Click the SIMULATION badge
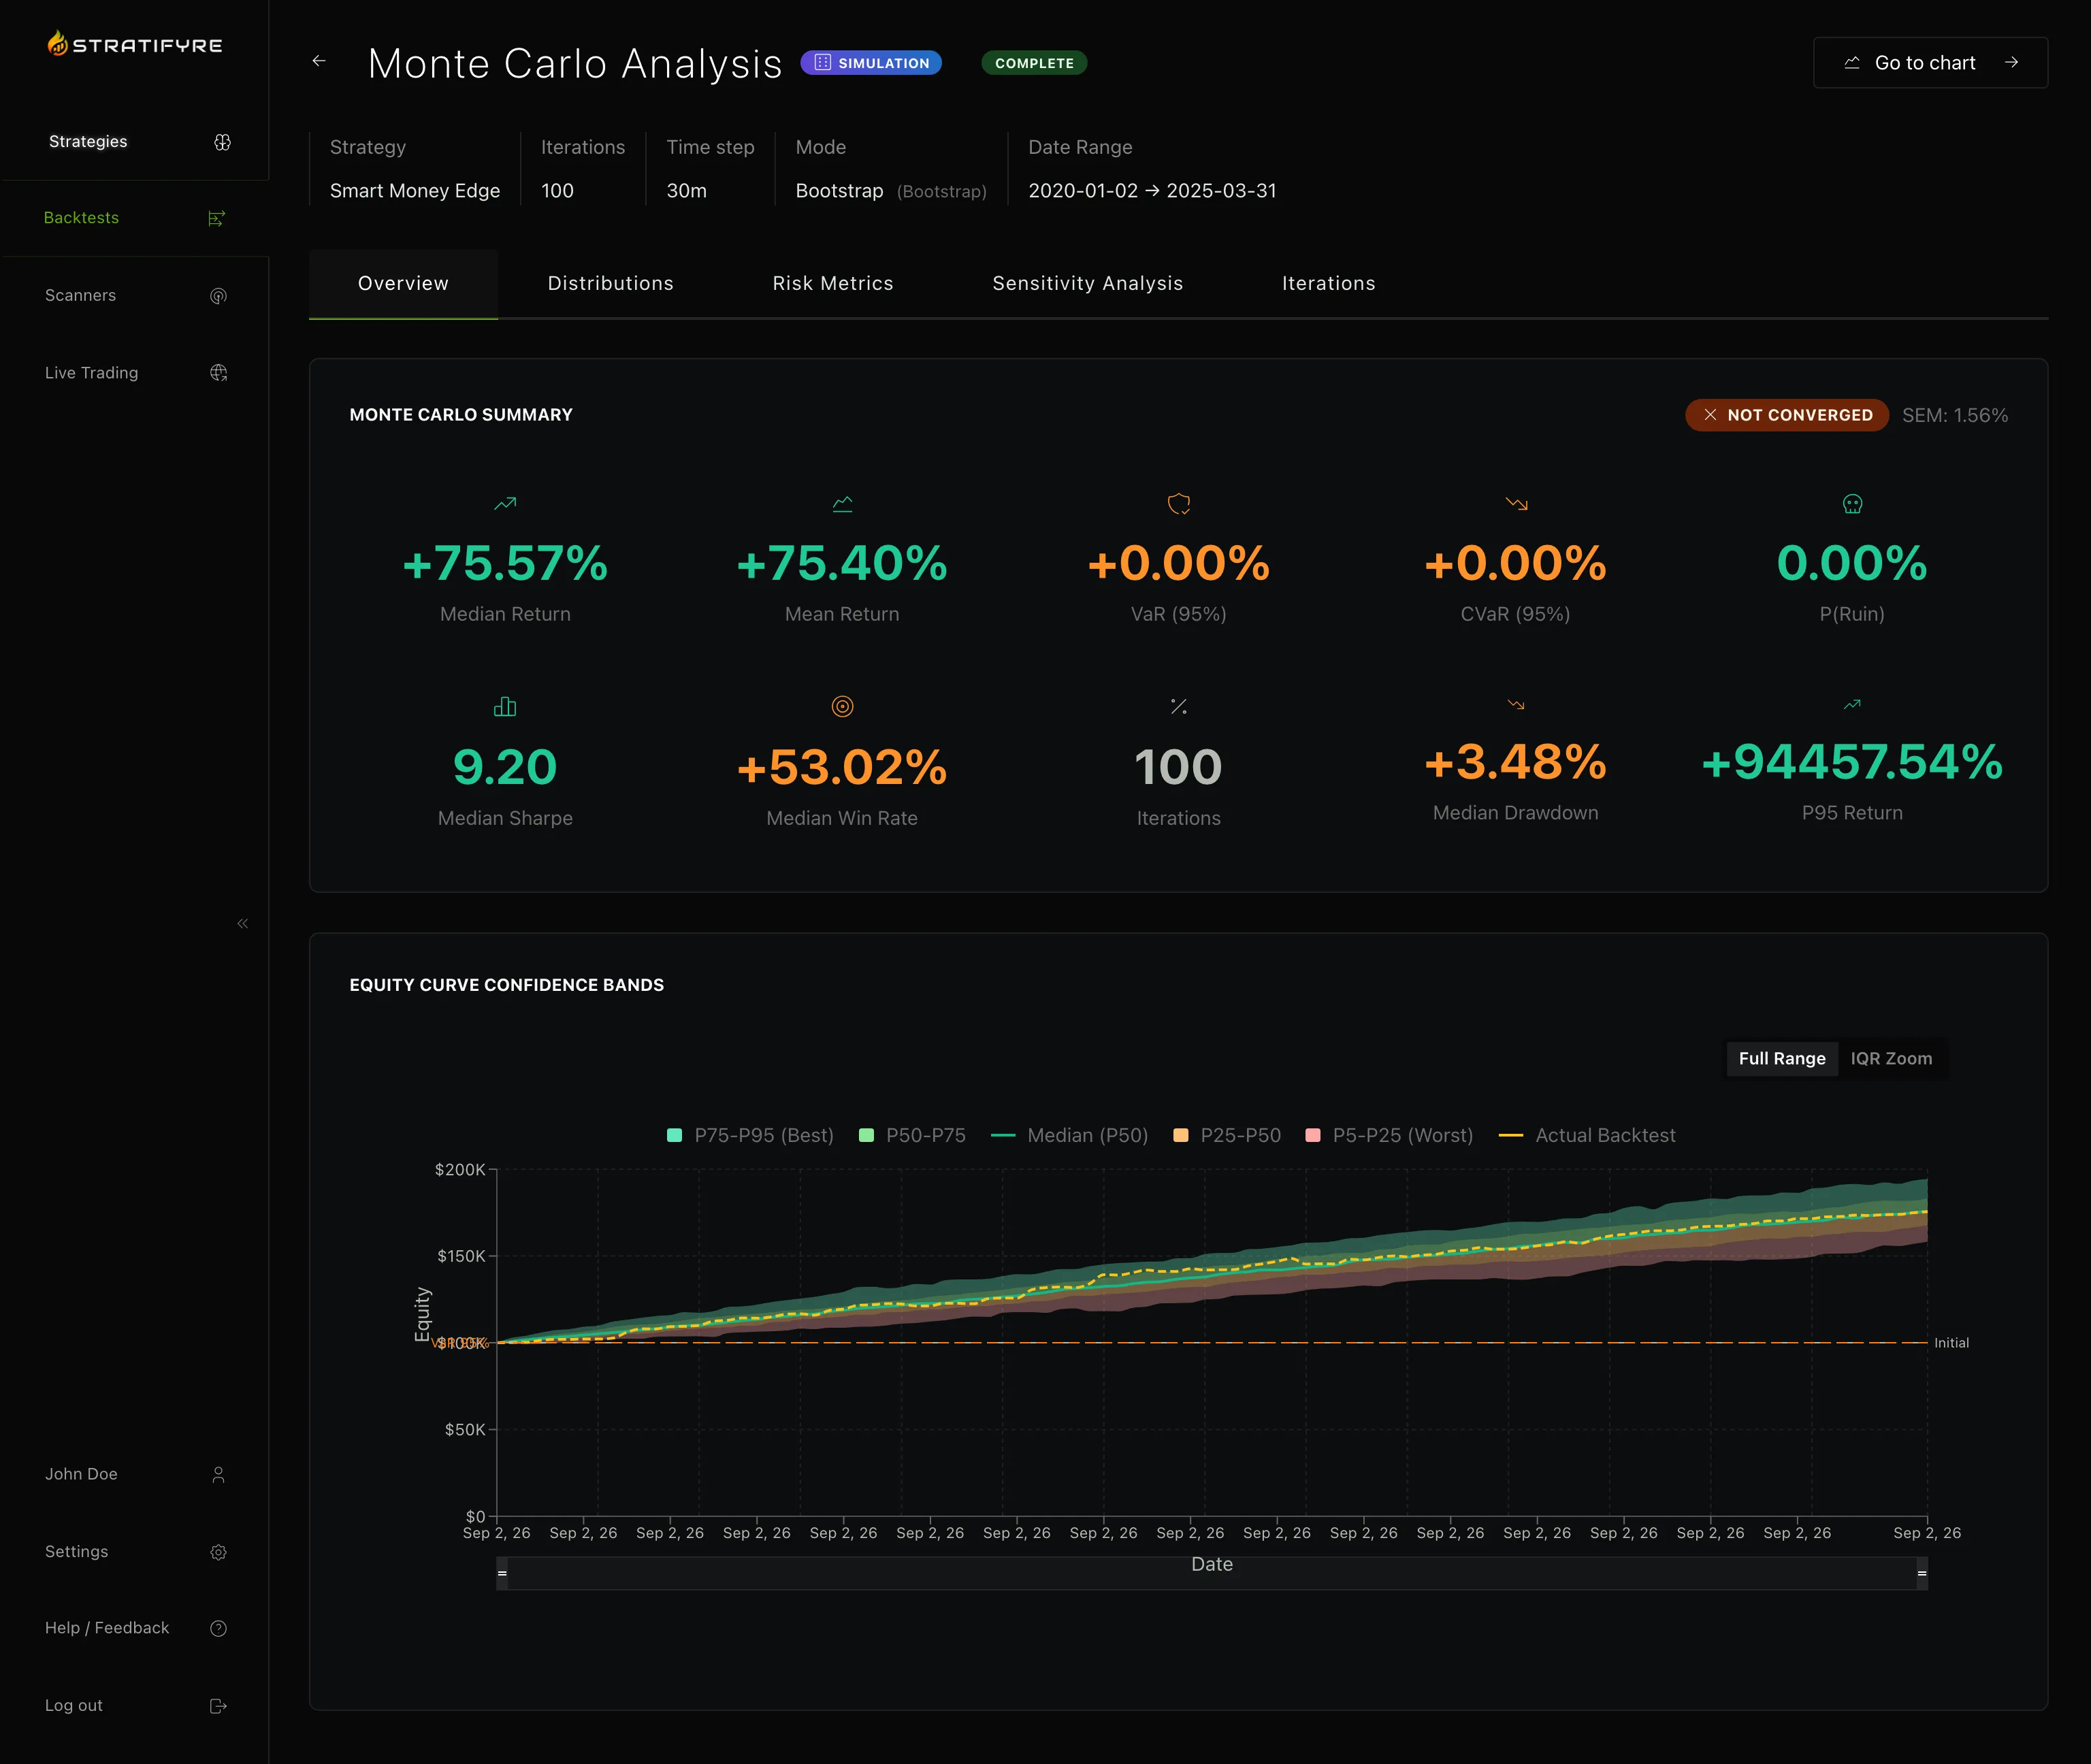 pos(871,62)
